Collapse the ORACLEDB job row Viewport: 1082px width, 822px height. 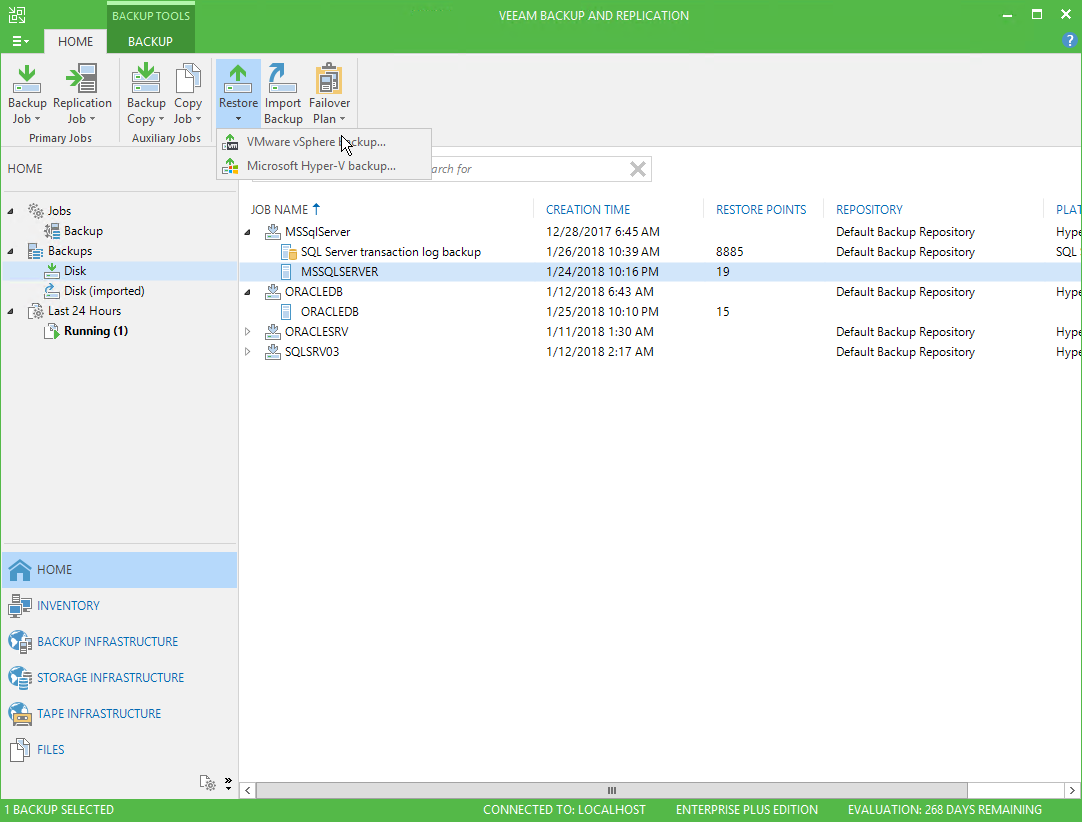coord(248,293)
